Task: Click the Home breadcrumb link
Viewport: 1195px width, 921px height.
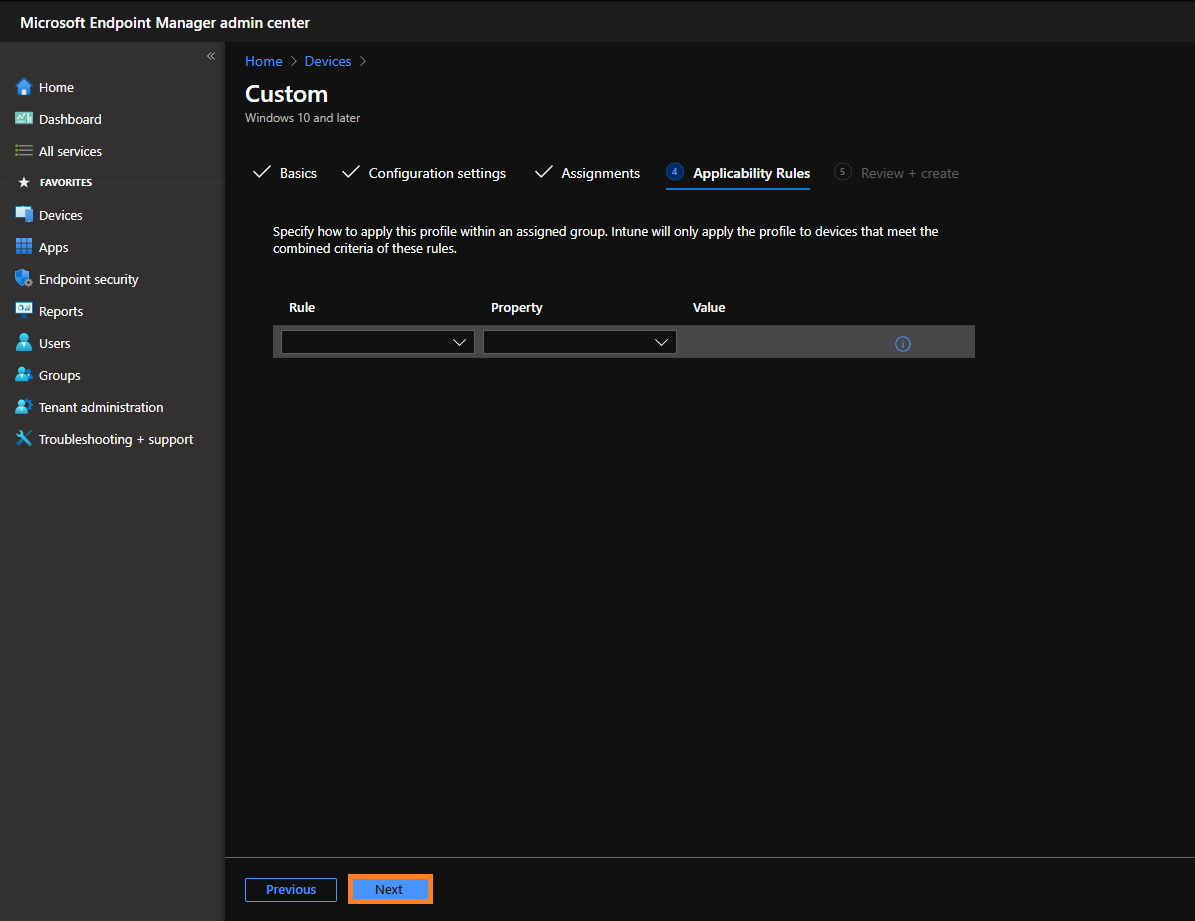Action: tap(264, 61)
